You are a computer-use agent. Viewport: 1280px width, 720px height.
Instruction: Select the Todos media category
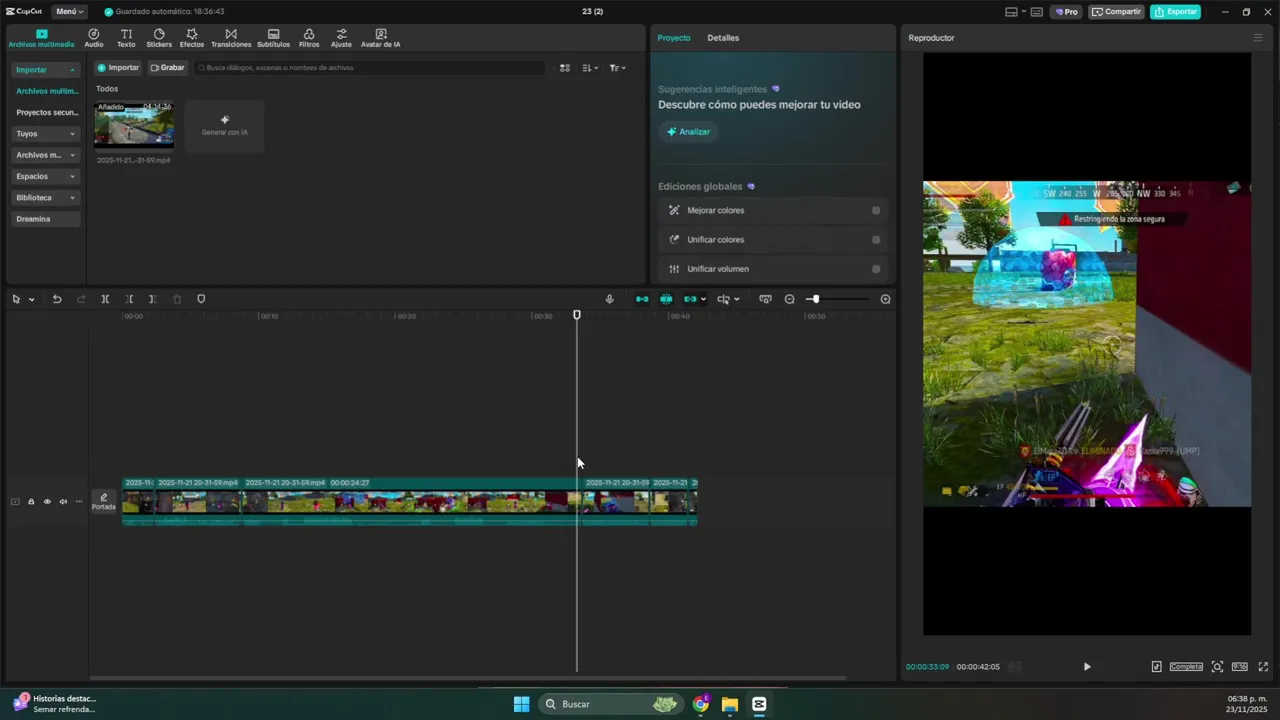[x=107, y=89]
